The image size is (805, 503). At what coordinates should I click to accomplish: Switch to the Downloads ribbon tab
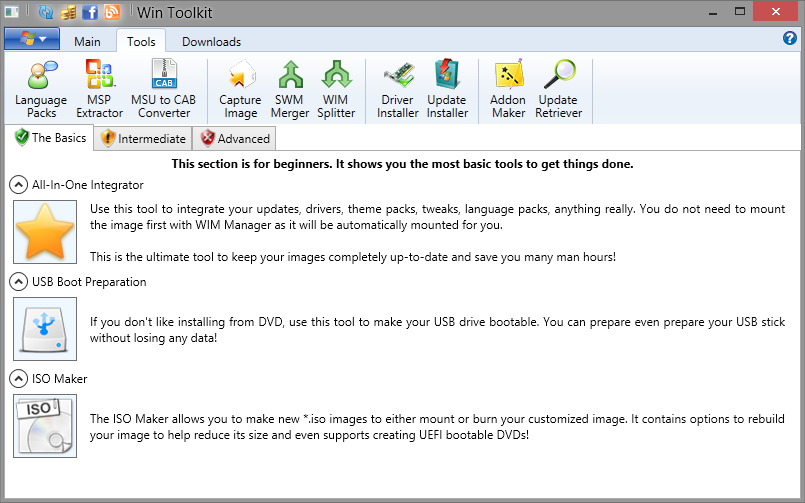click(x=212, y=41)
